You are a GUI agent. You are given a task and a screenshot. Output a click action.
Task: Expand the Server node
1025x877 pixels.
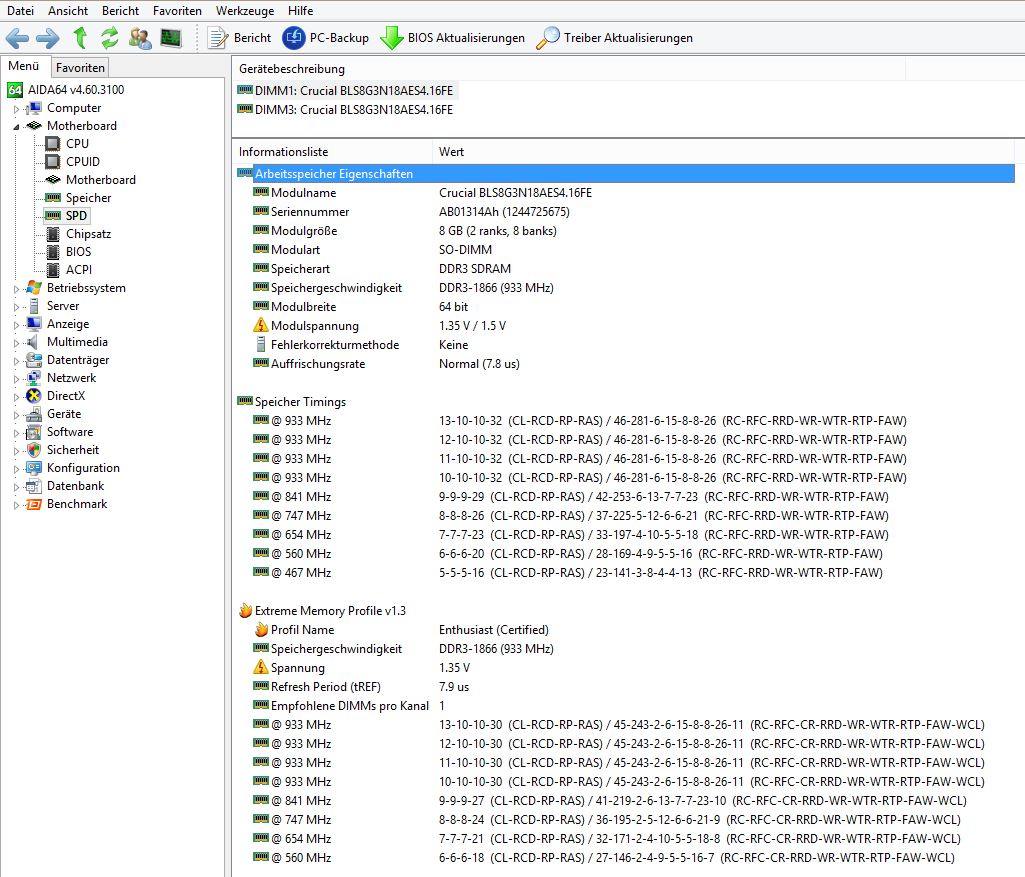(16, 306)
